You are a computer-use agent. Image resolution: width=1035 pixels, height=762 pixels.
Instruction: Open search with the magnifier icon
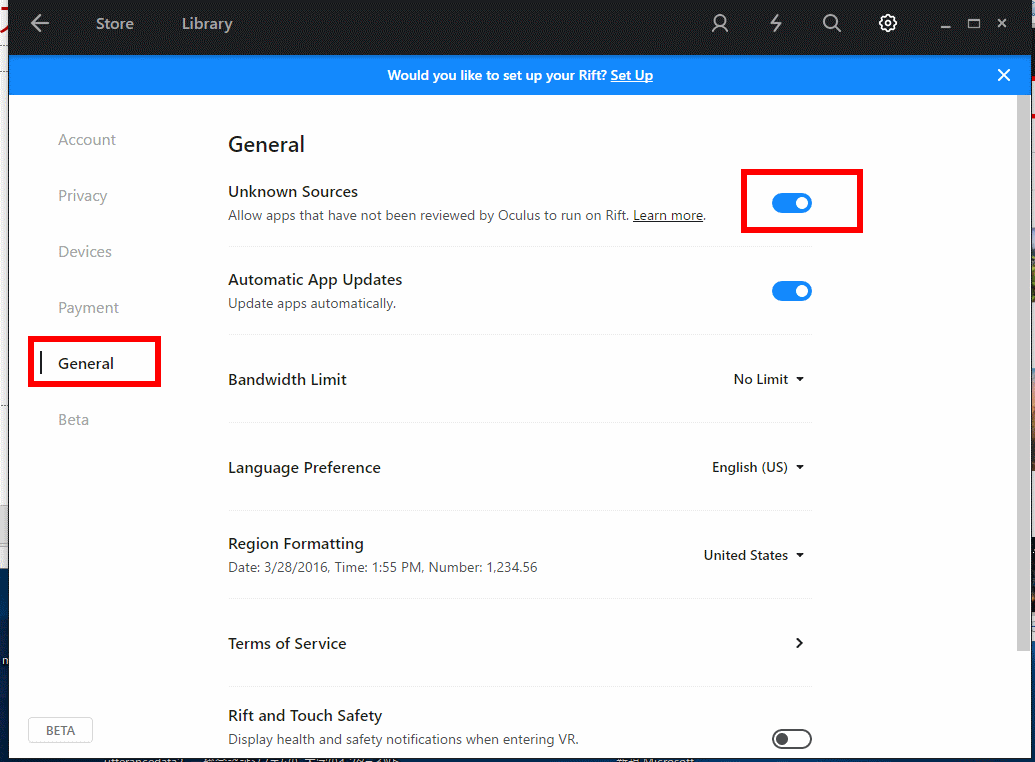click(832, 23)
